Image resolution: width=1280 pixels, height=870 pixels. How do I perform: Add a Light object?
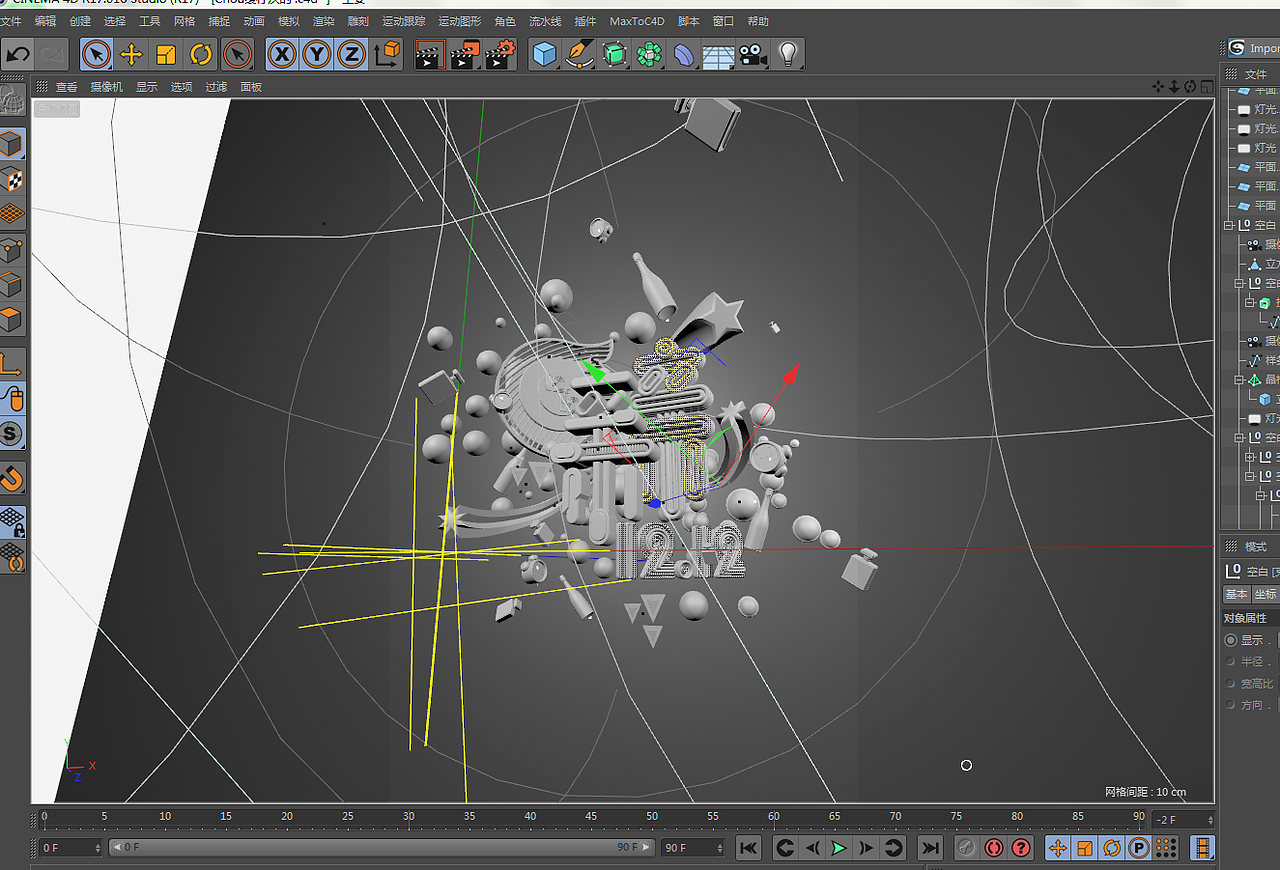tap(788, 54)
